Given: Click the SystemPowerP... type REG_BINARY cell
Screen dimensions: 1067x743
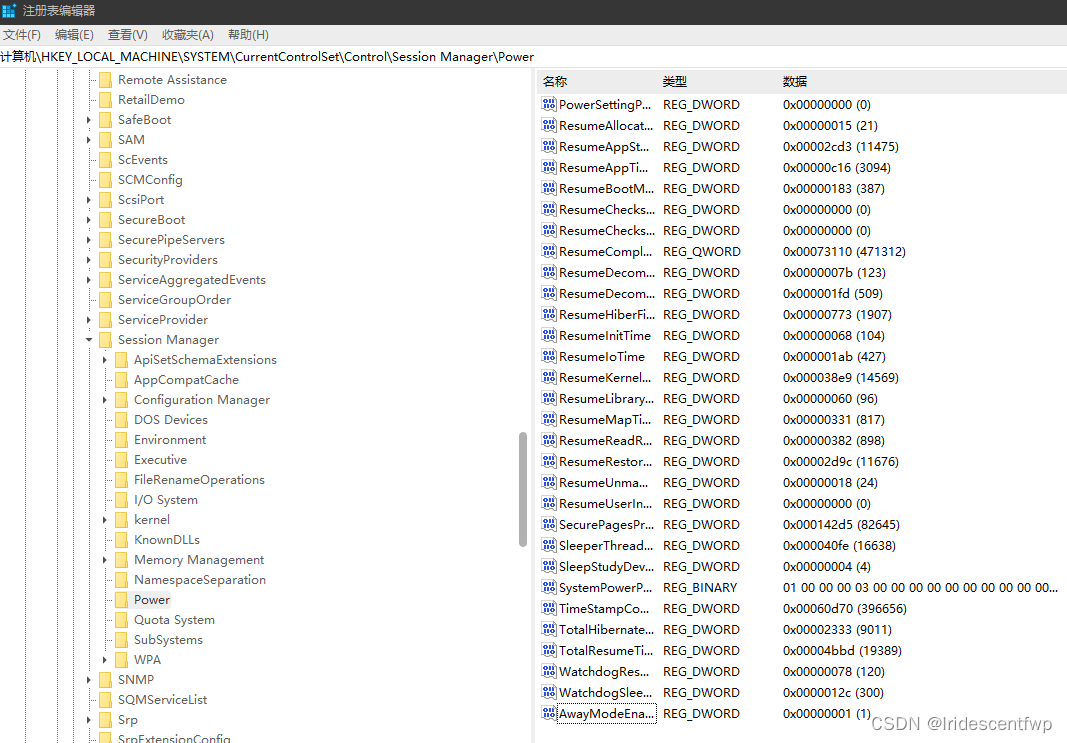Looking at the screenshot, I should [700, 587].
